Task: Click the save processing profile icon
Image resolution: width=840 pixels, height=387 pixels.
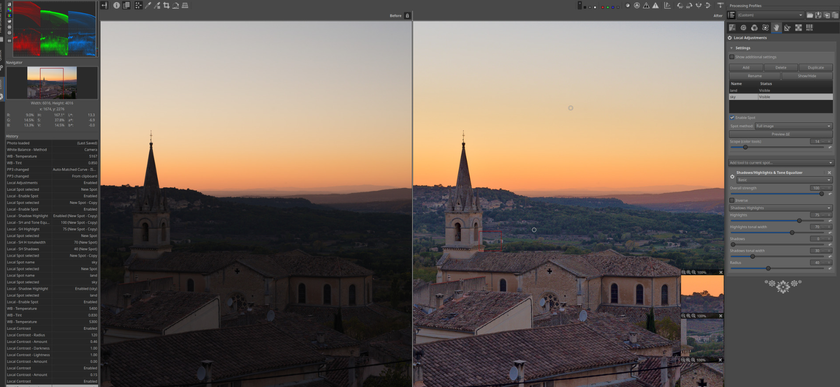Action: [818, 16]
